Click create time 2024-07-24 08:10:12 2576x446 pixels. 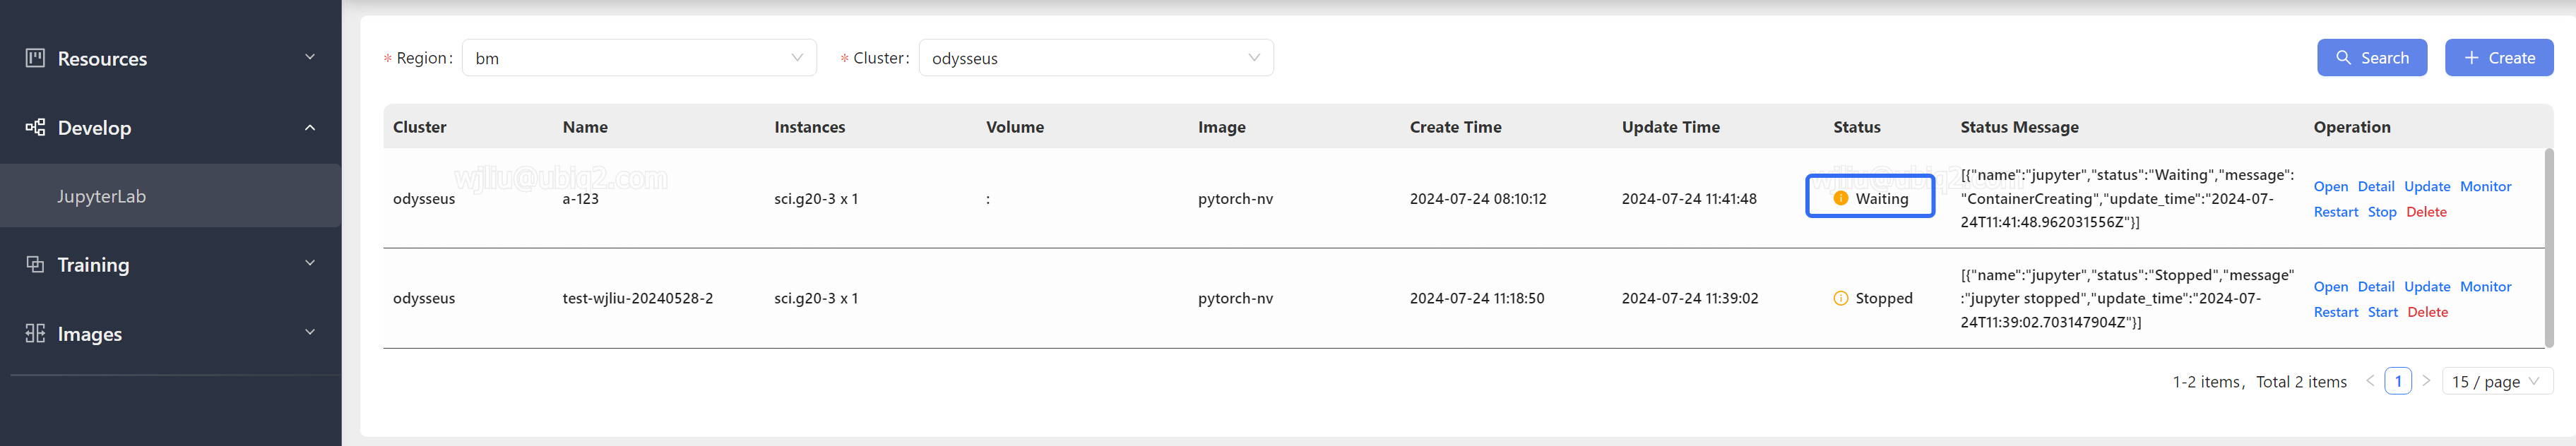(x=1477, y=198)
